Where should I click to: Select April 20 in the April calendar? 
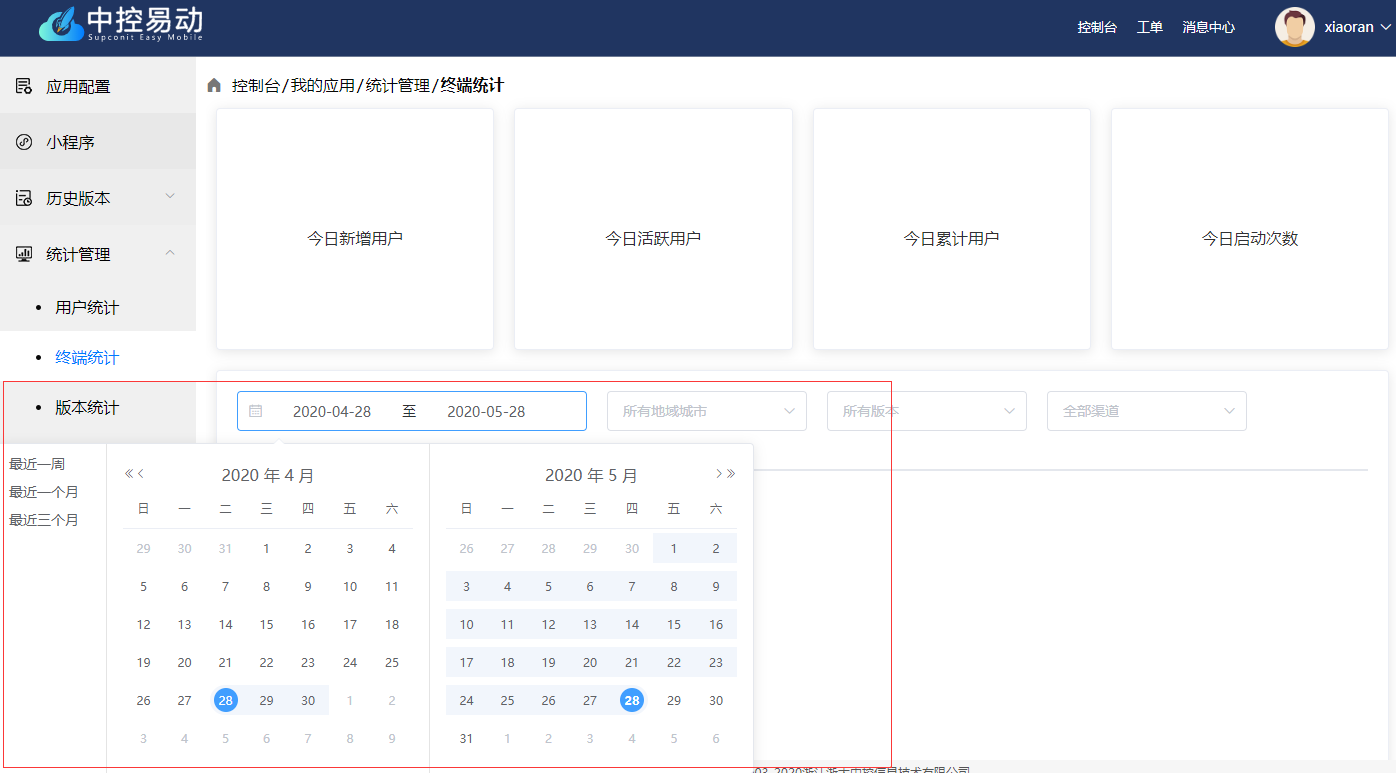click(185, 663)
